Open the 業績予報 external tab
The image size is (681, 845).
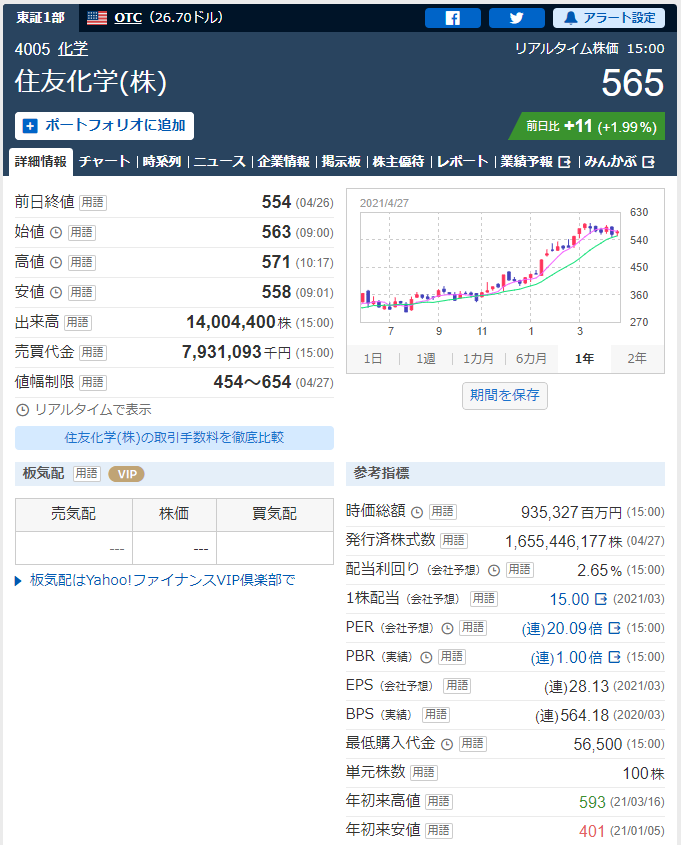tap(535, 162)
